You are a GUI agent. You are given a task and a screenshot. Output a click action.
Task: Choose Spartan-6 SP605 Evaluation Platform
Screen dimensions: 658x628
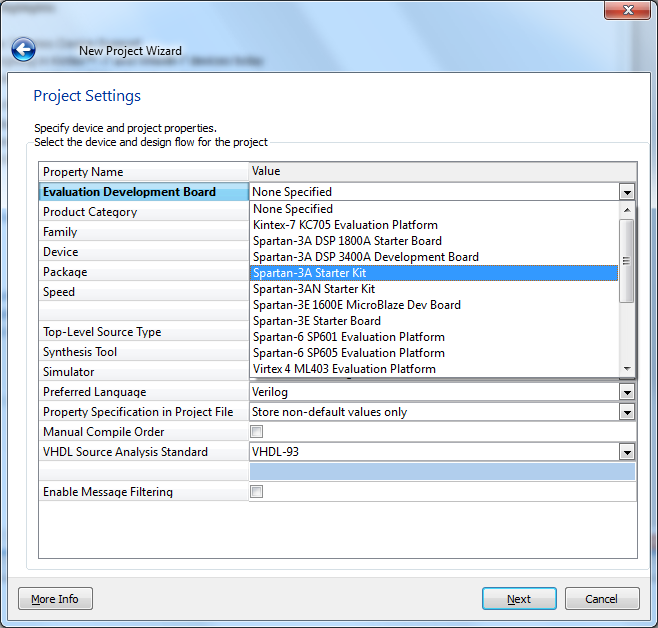coord(434,353)
